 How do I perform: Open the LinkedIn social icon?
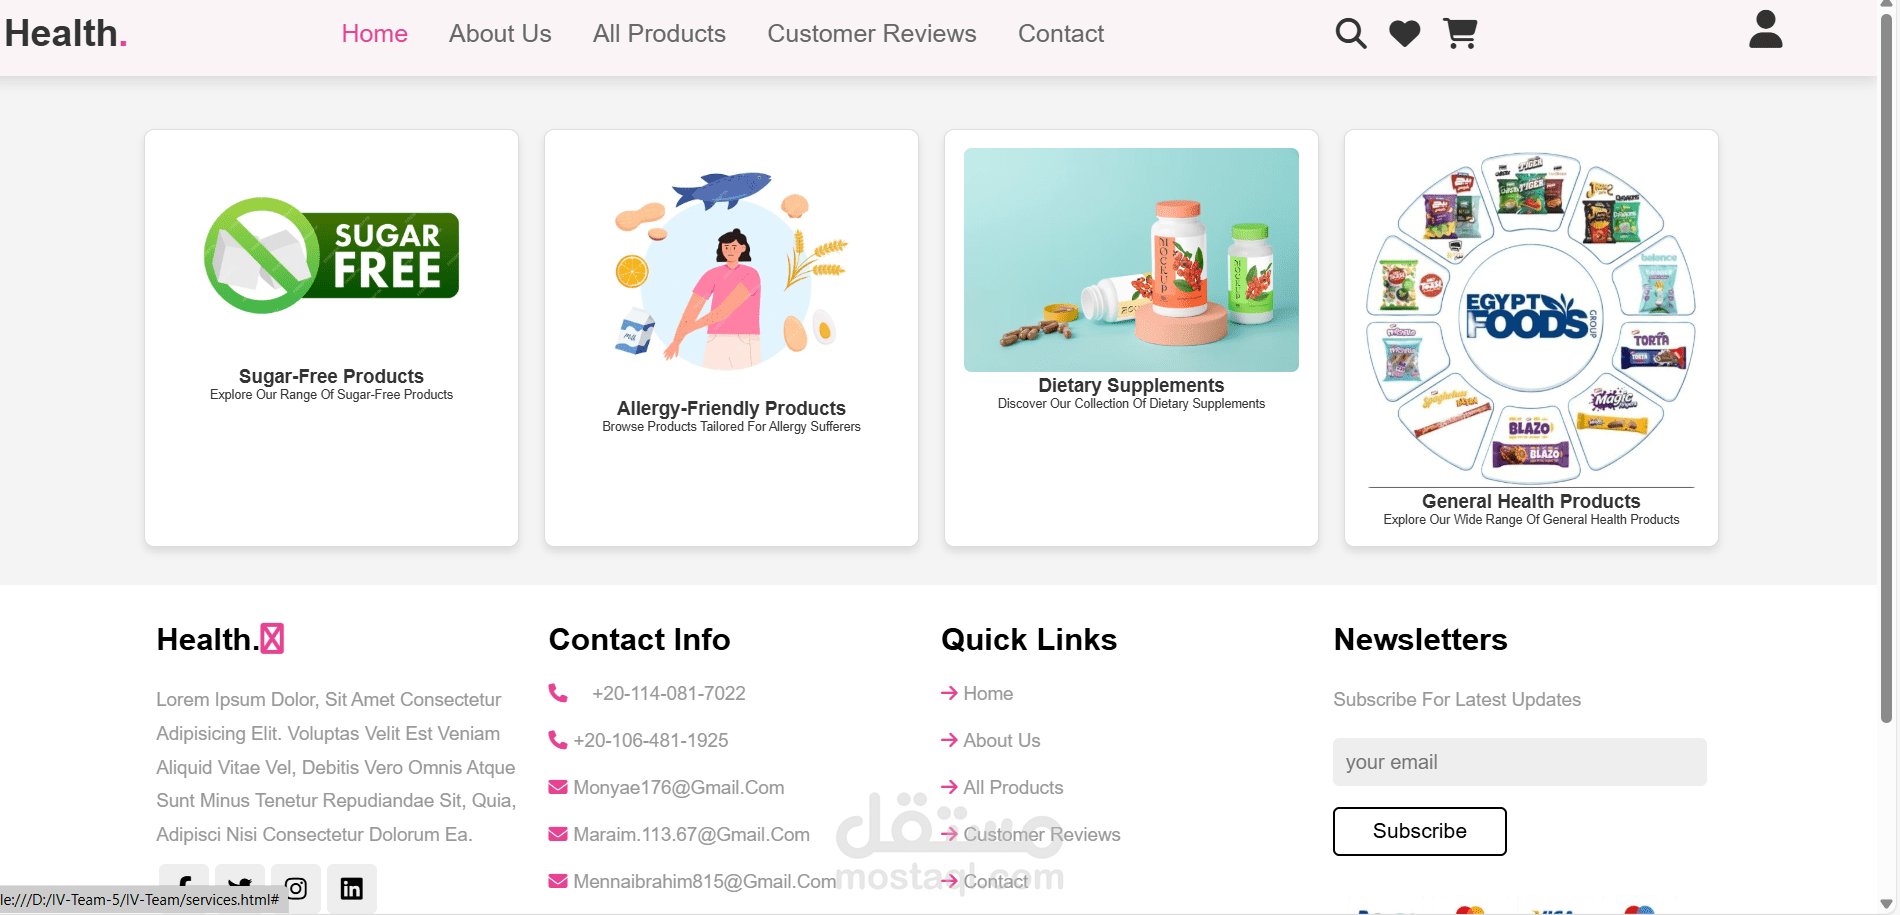coord(352,888)
